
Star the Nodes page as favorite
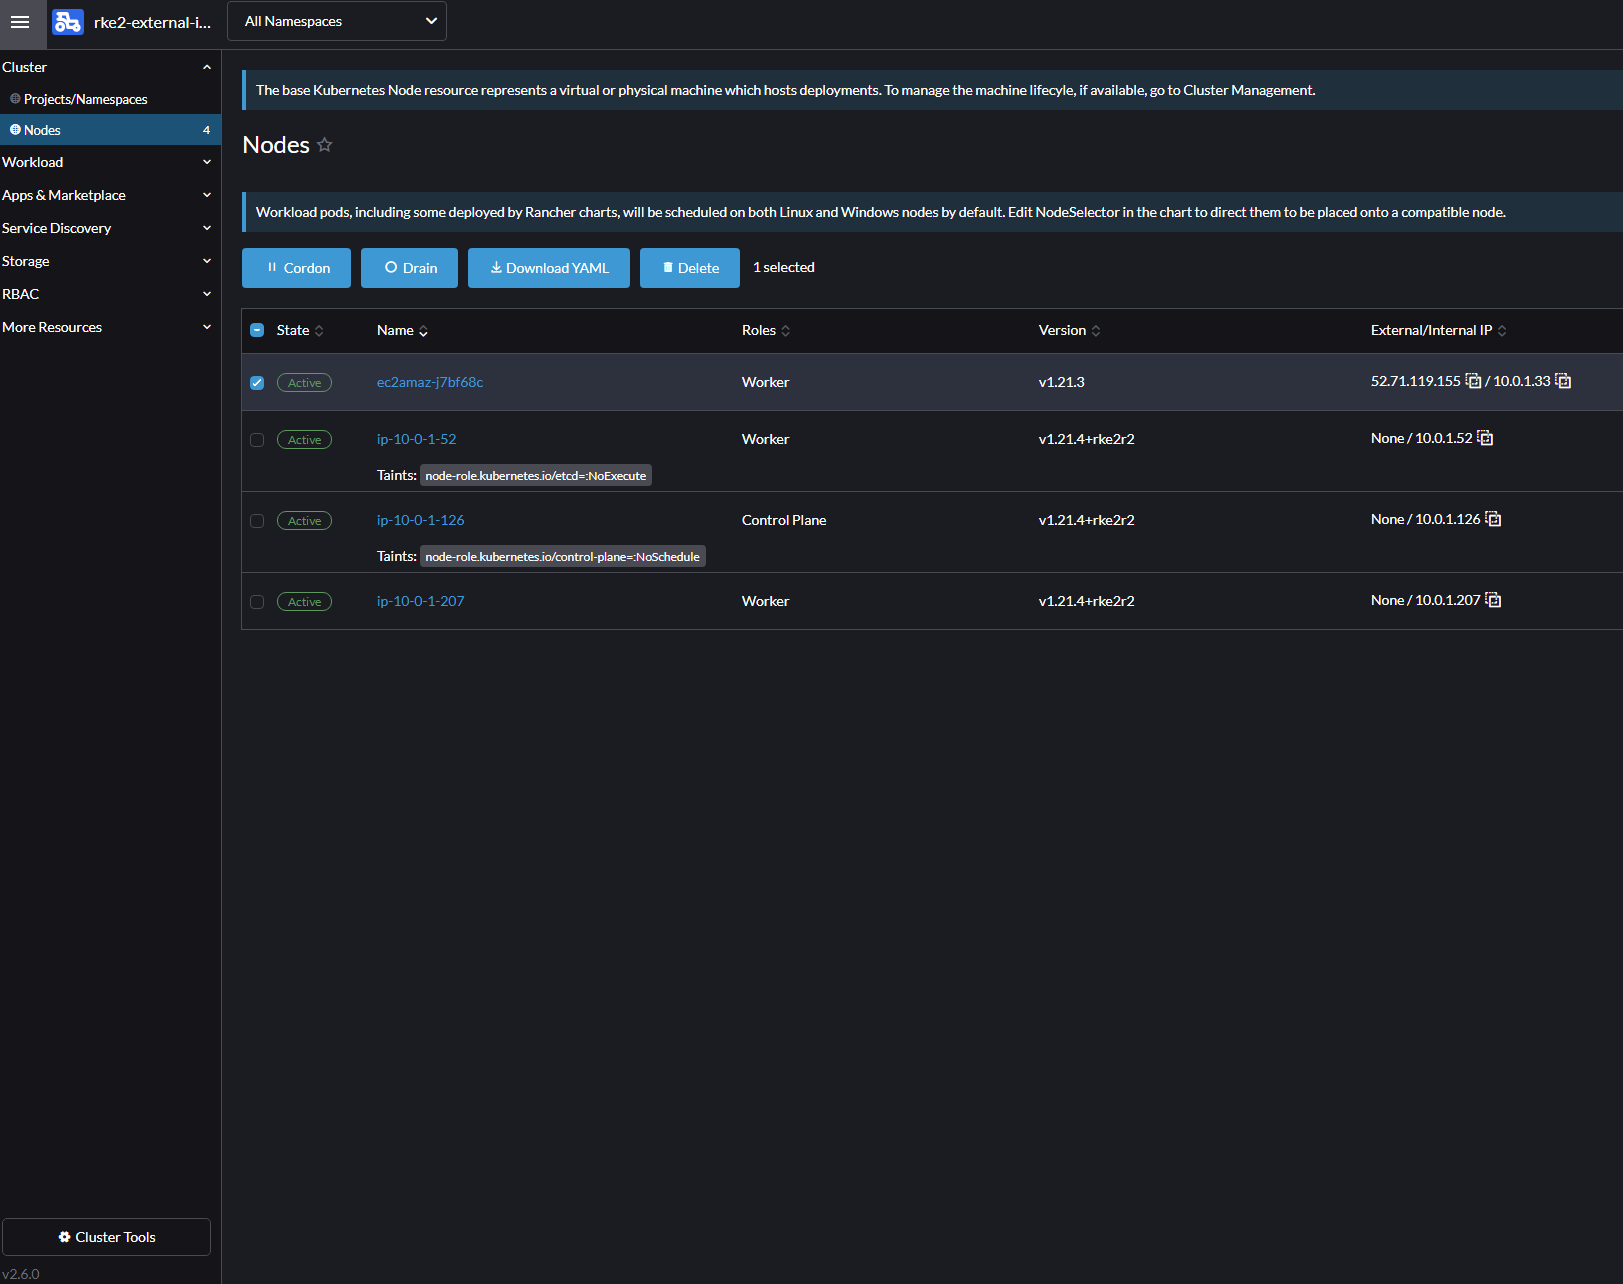click(x=324, y=144)
